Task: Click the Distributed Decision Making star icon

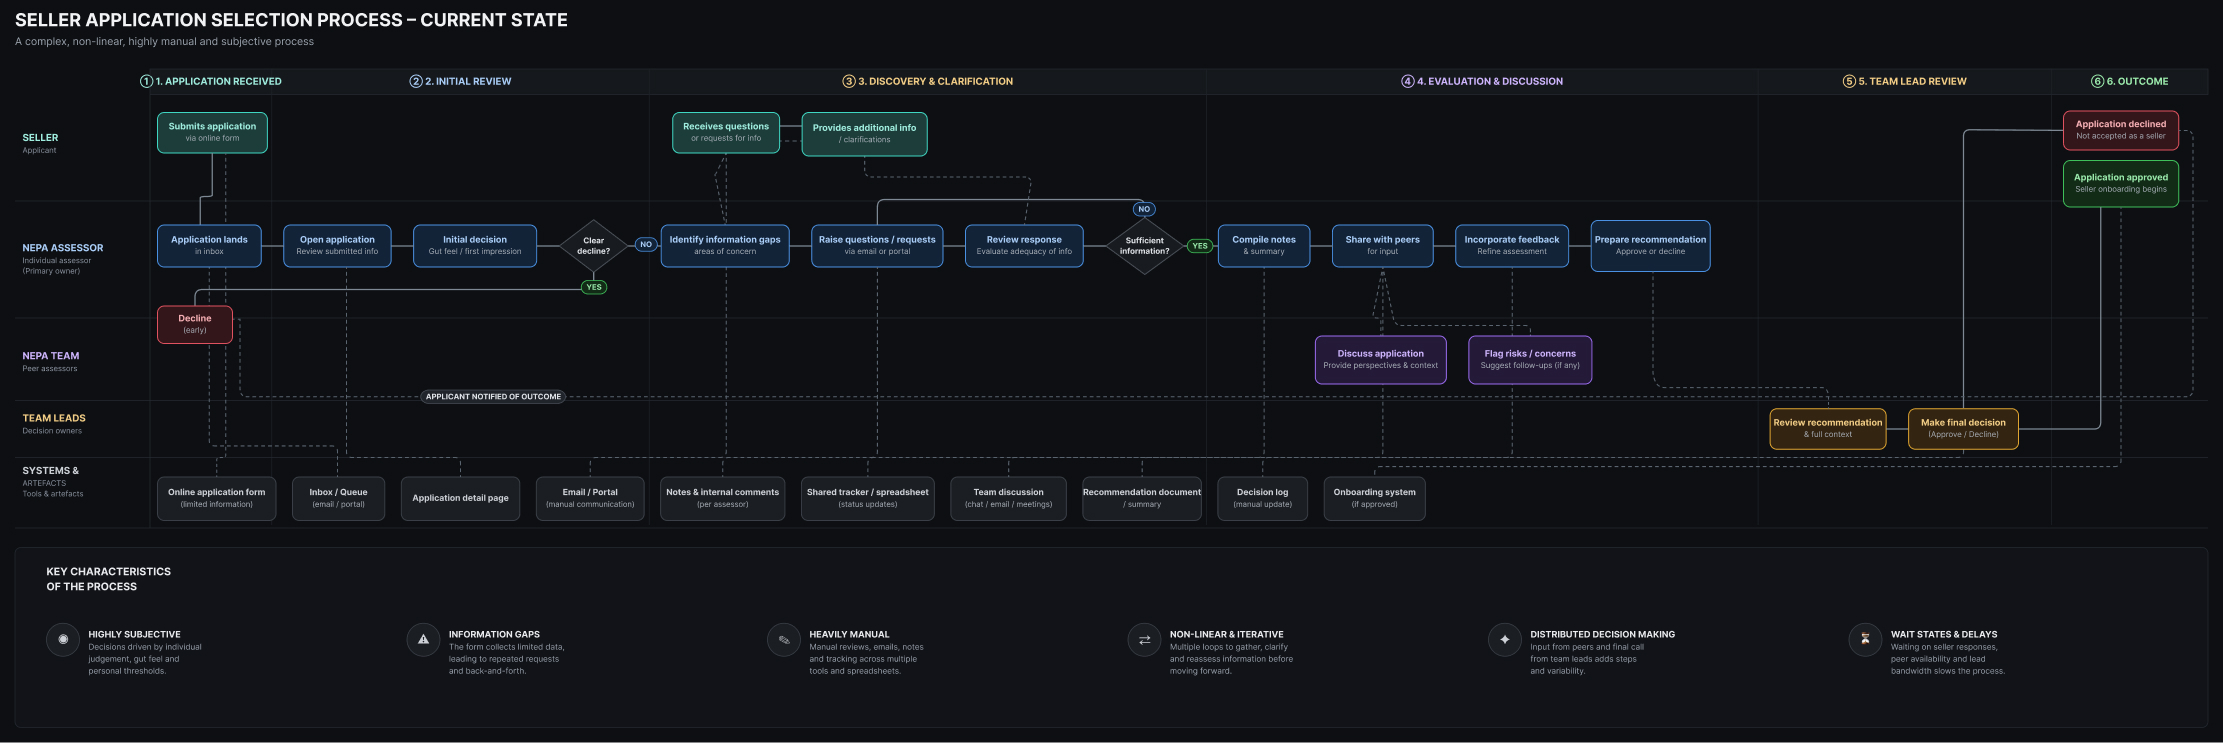Action: pyautogui.click(x=1504, y=639)
